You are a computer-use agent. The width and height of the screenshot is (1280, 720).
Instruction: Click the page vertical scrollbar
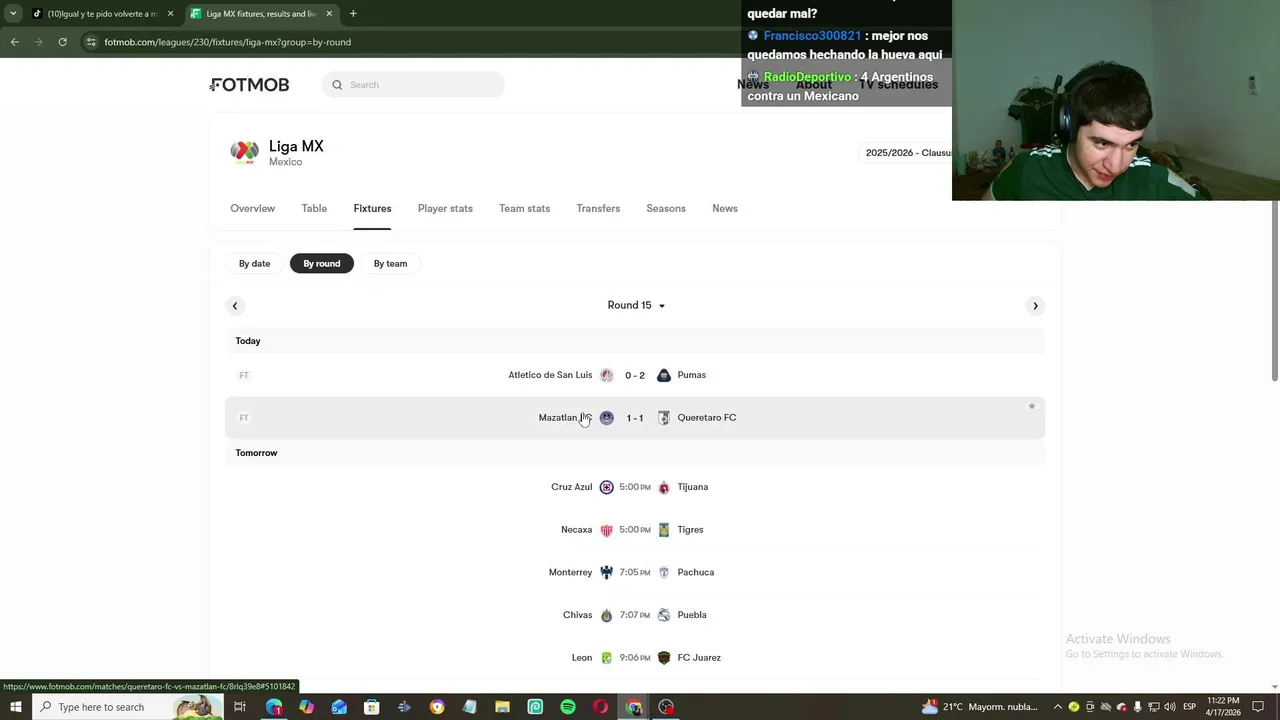click(1275, 290)
